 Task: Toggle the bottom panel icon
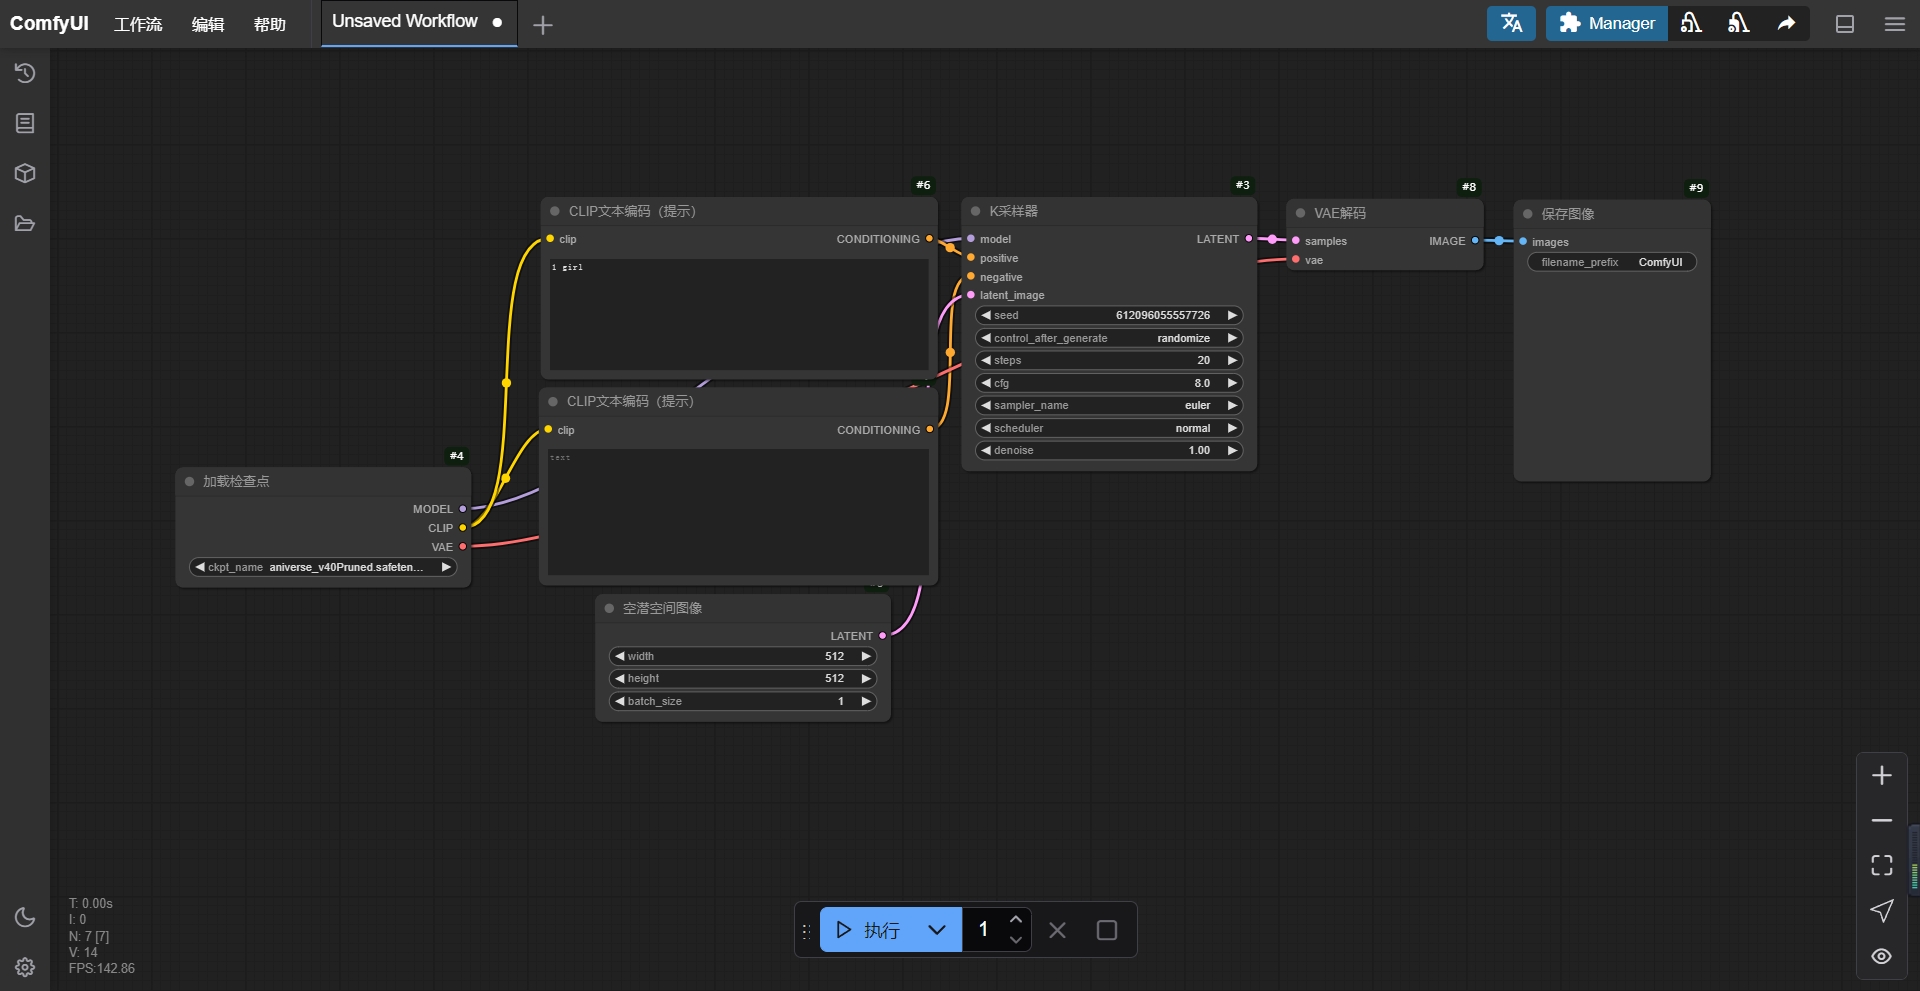click(1845, 24)
